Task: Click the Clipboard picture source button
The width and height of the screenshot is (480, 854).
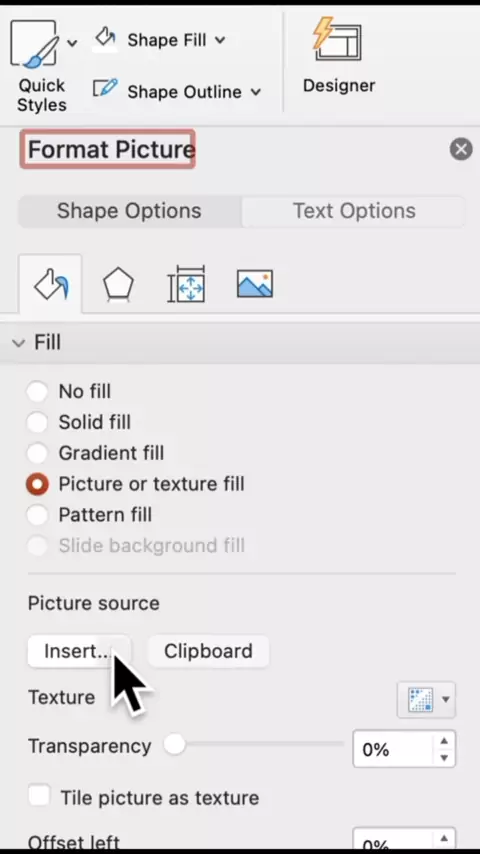Action: [x=208, y=651]
